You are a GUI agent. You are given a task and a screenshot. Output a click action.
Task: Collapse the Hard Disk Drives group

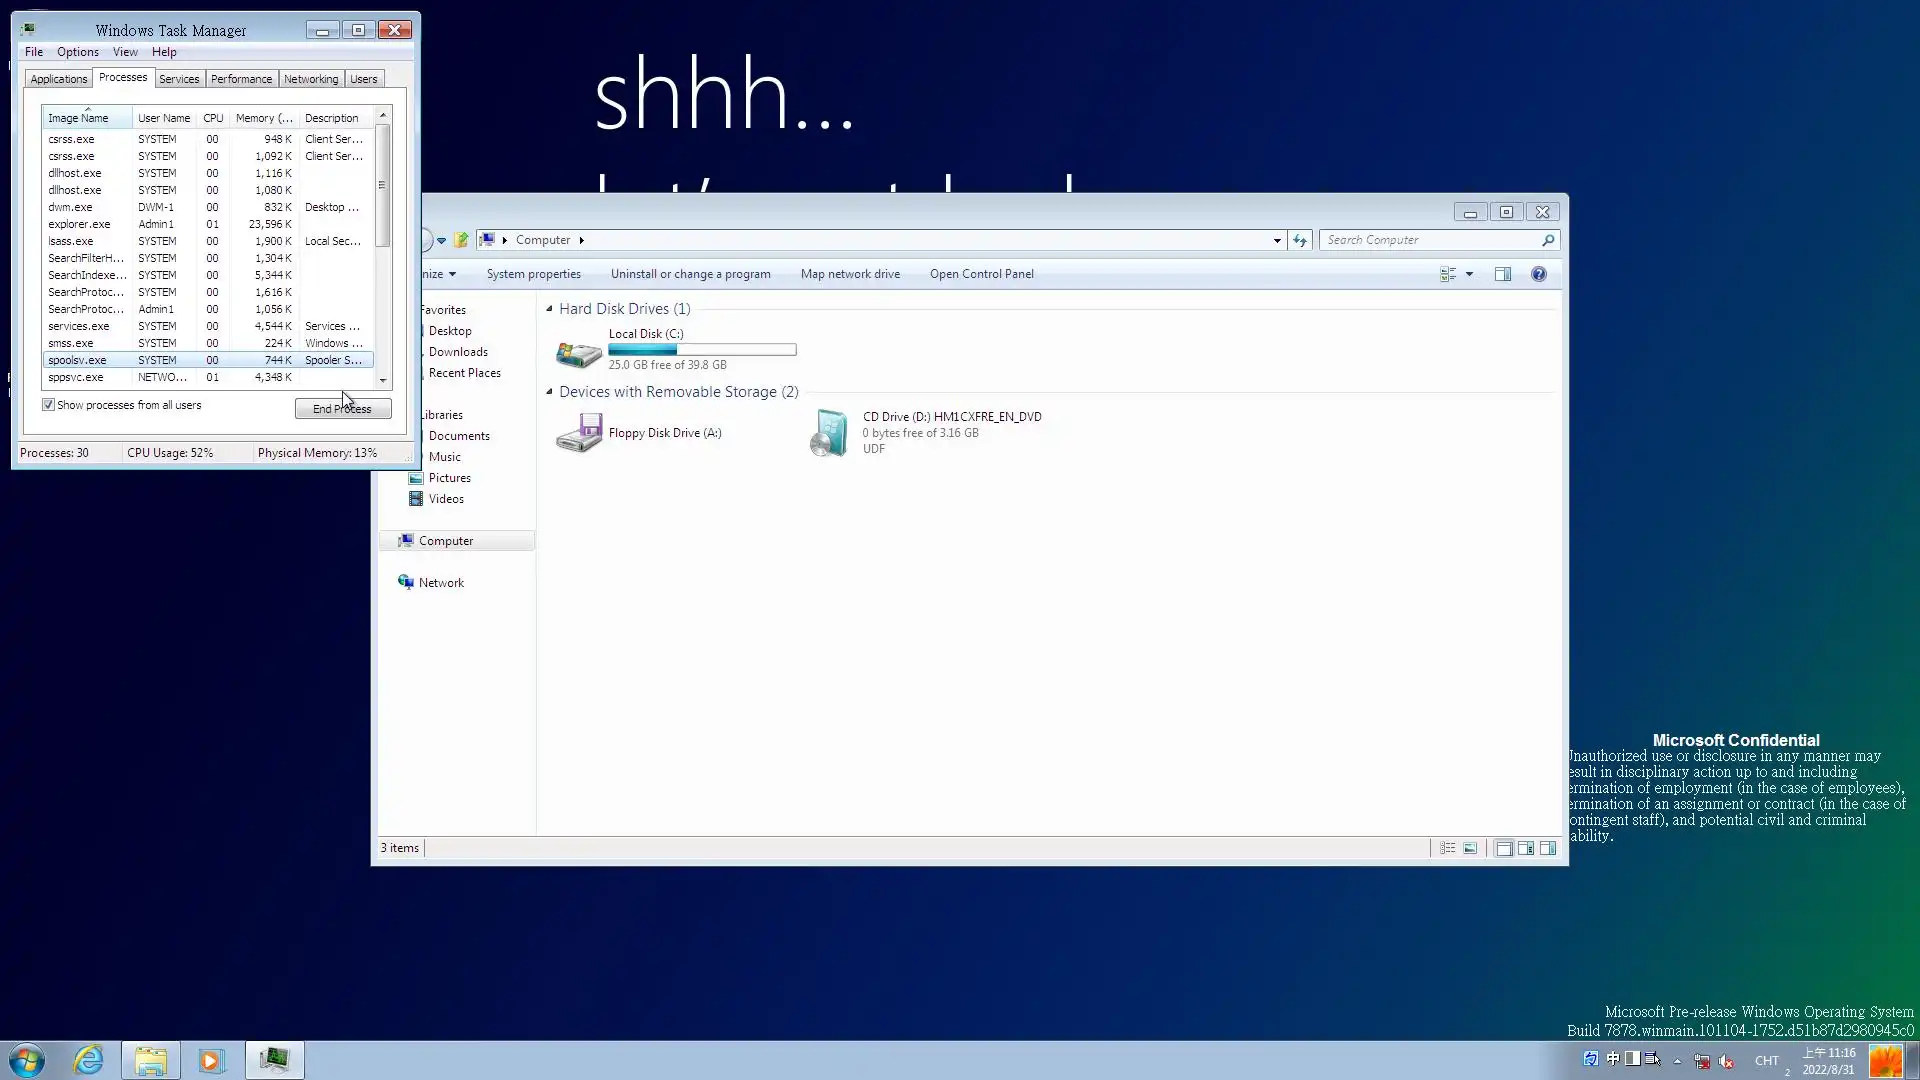point(549,309)
